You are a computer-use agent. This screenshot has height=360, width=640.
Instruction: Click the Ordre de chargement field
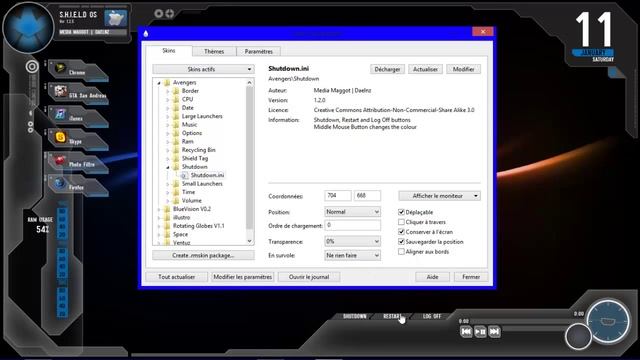(353, 225)
